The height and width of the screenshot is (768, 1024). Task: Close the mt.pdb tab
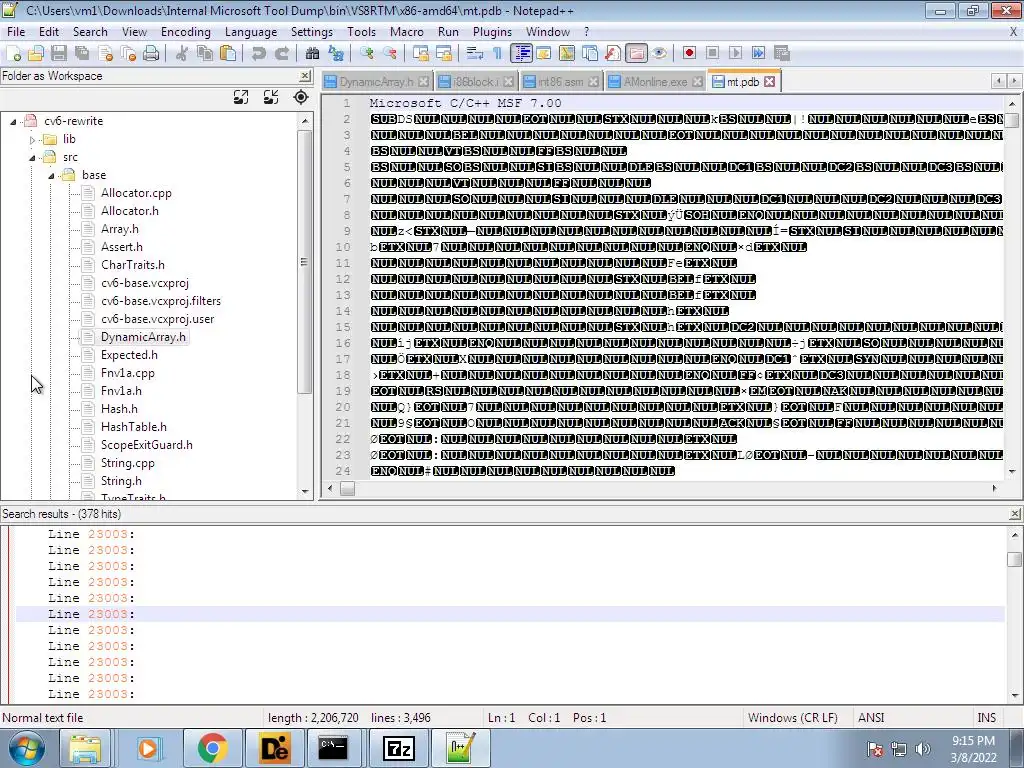click(769, 82)
